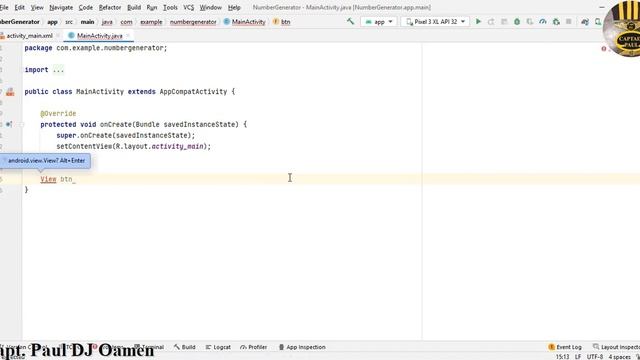Screen dimensions: 640x360
Task: Select the MainActivity.java editor tab
Action: [100, 36]
